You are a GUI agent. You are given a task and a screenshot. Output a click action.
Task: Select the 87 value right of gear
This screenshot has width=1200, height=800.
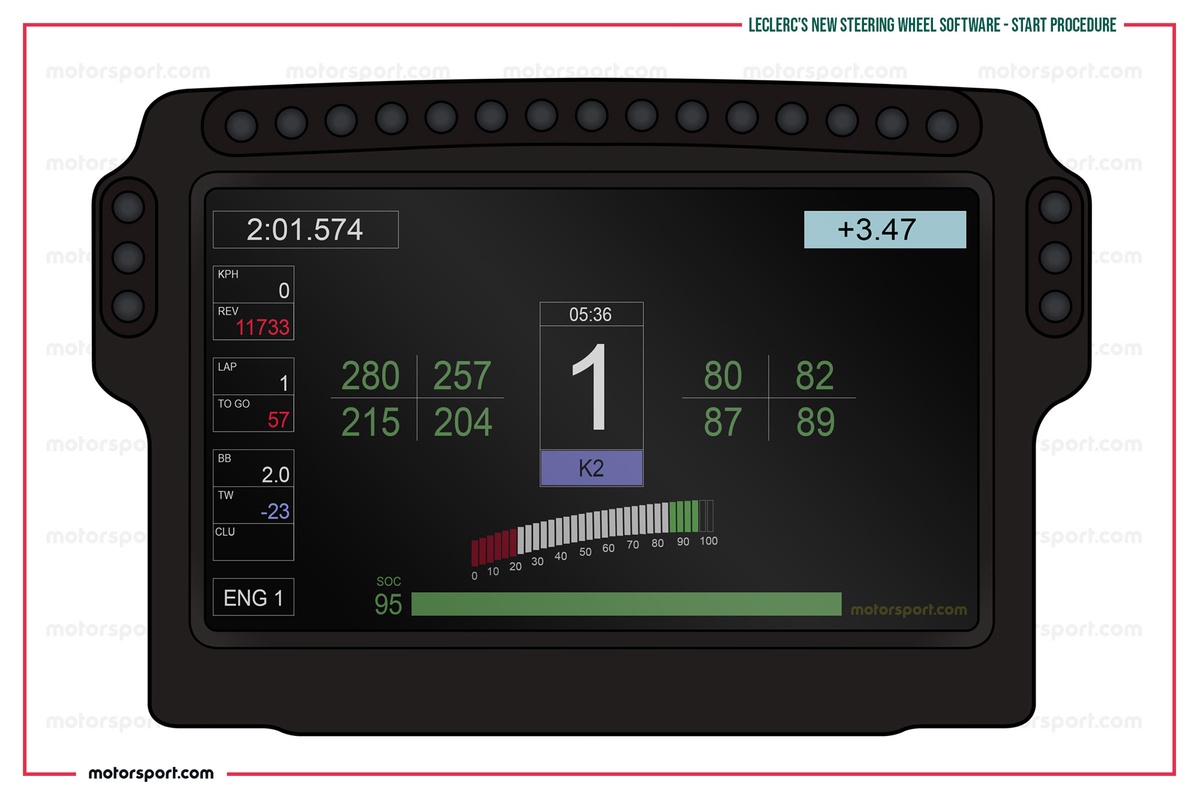(x=723, y=422)
